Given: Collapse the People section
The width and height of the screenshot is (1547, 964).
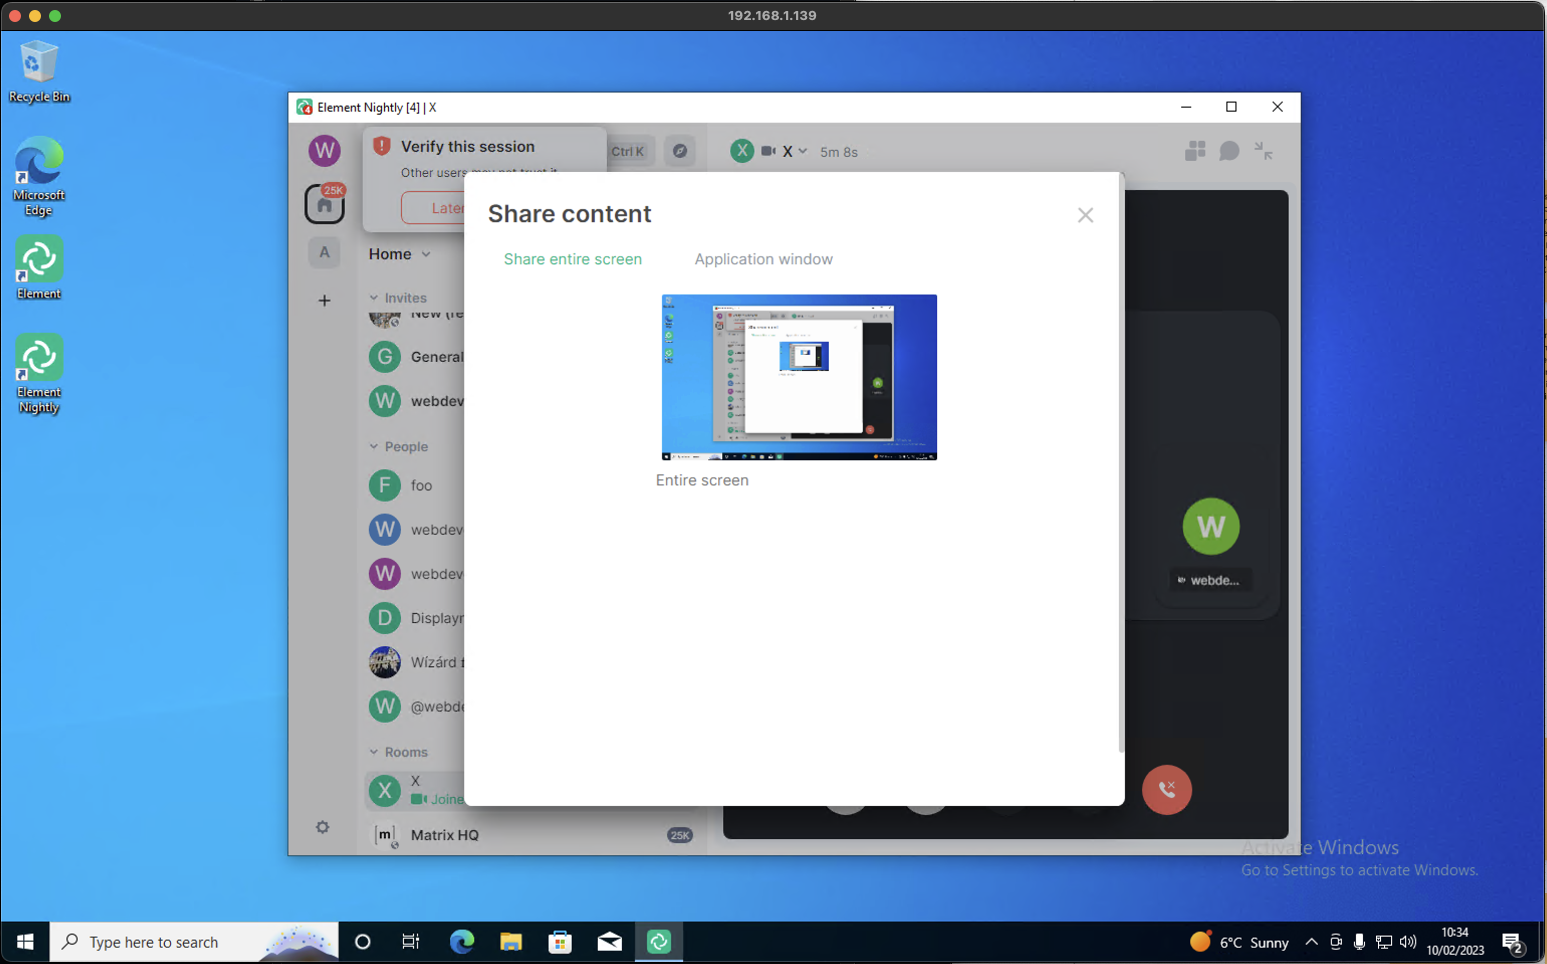Looking at the screenshot, I should [x=371, y=446].
